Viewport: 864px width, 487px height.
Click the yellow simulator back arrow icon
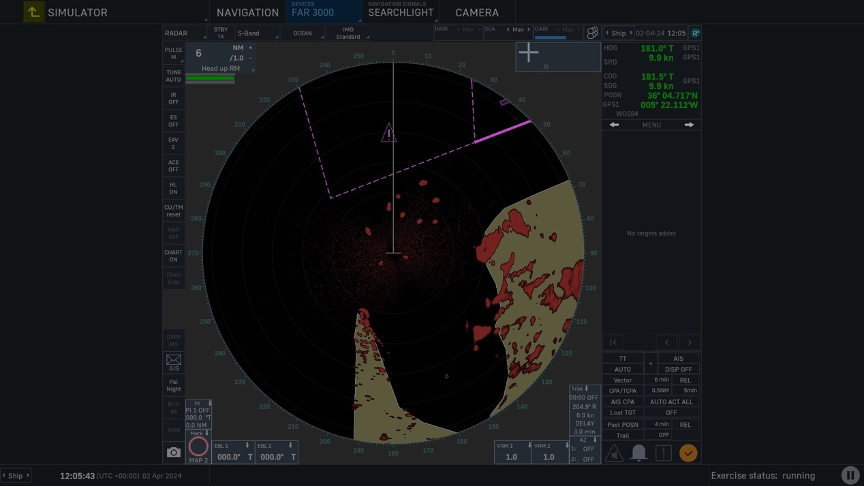pyautogui.click(x=33, y=12)
